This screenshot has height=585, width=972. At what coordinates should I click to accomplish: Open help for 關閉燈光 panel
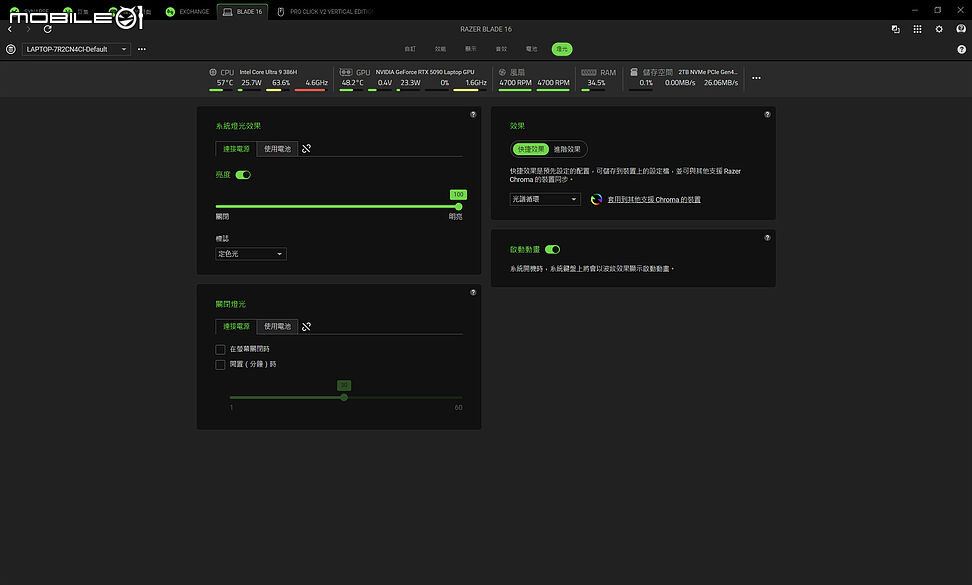point(473,292)
